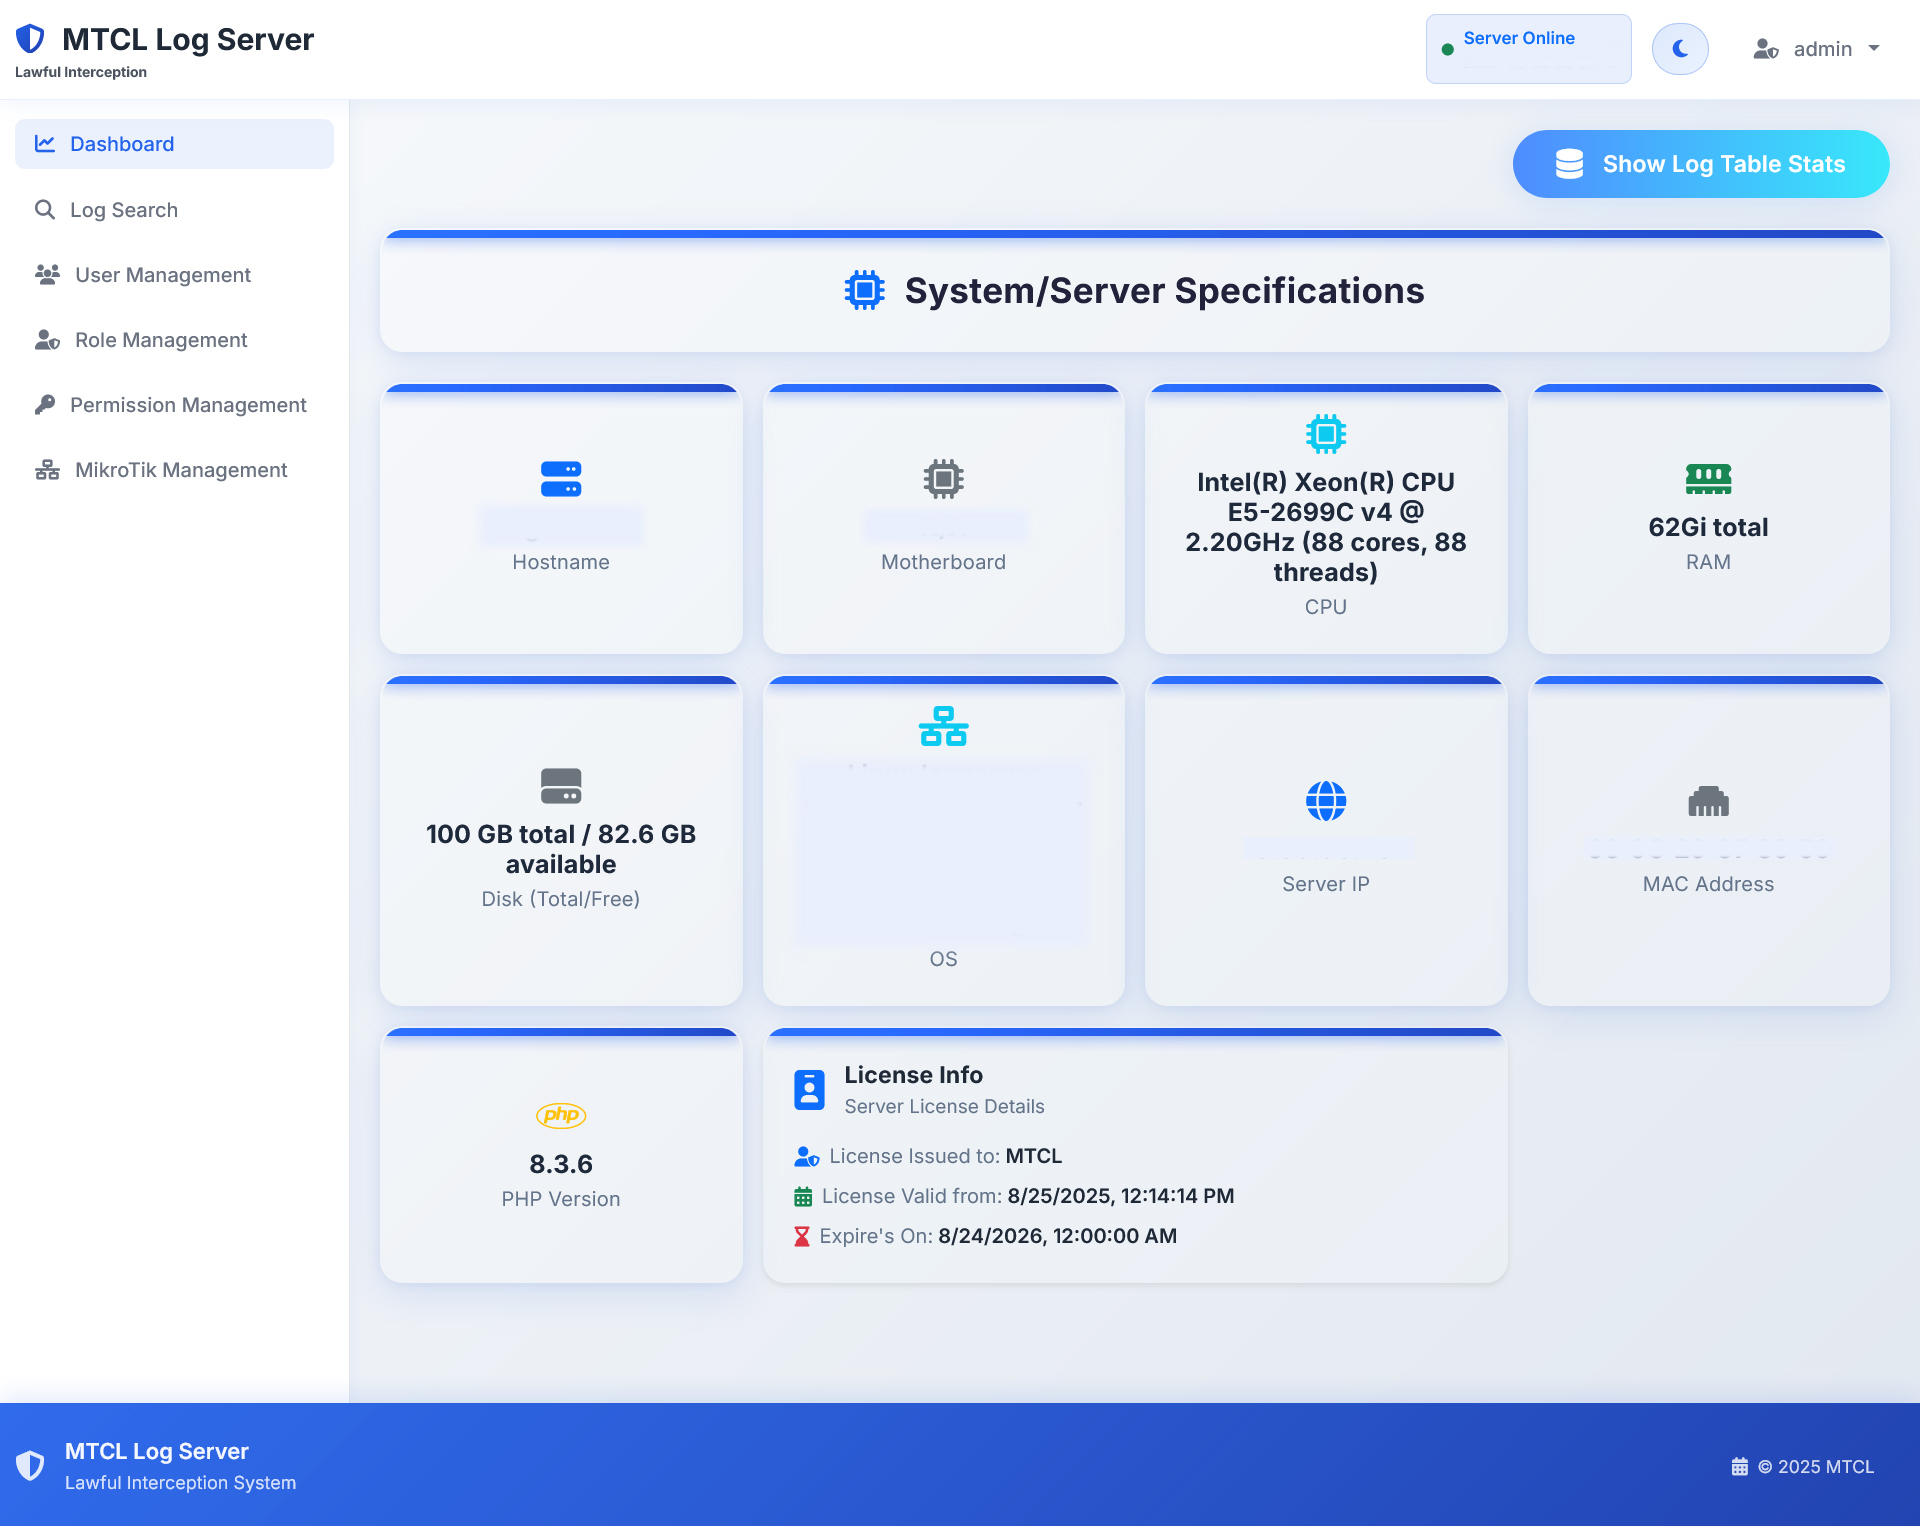Click the Show Log Table Stats button
Viewport: 1920px width, 1526px height.
1700,164
